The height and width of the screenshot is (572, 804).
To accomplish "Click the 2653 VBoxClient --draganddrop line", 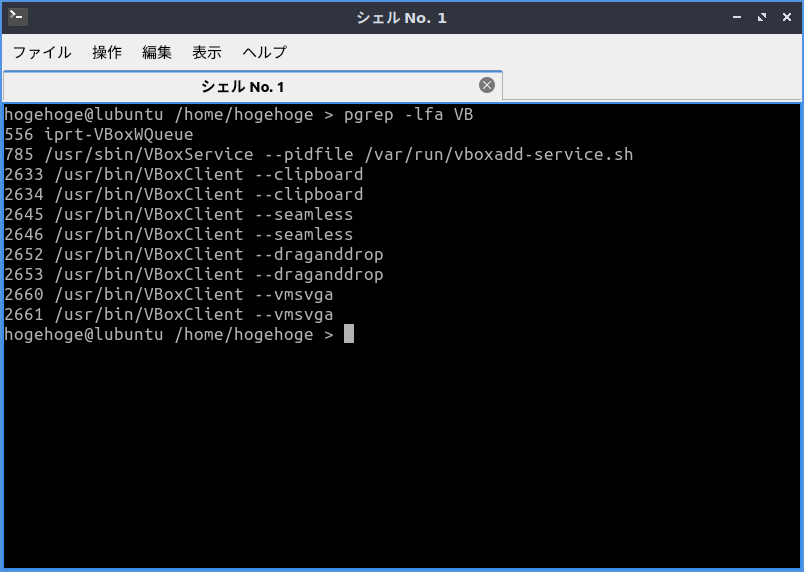I will tap(194, 274).
